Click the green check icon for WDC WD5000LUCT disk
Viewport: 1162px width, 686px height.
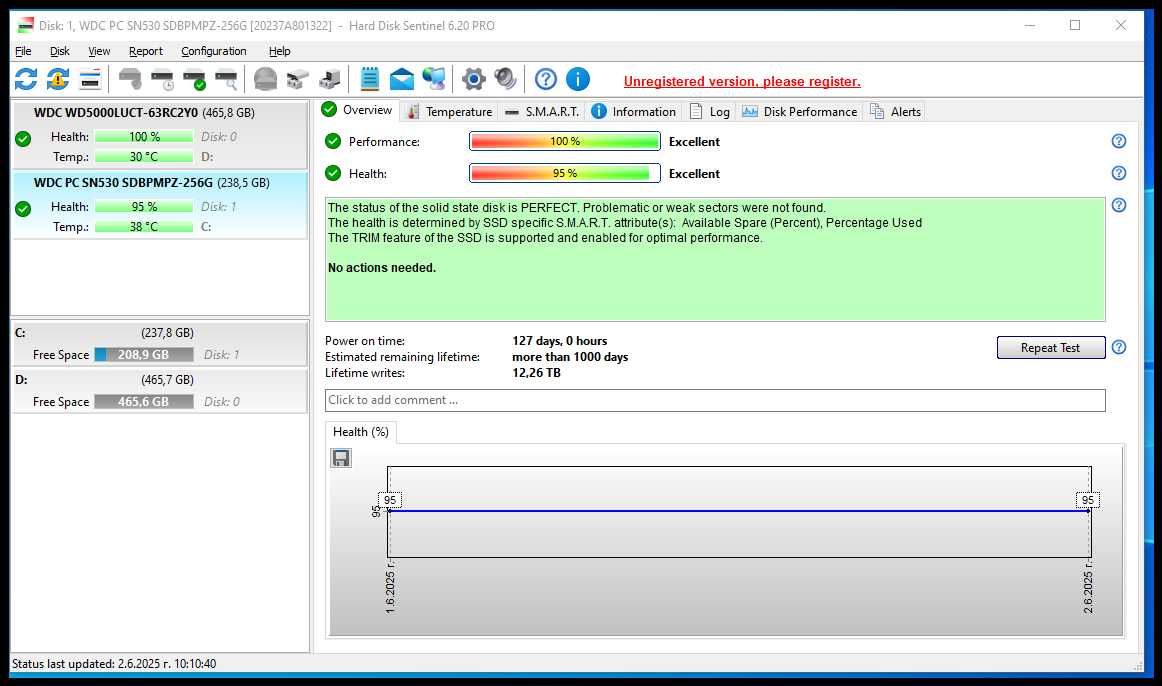tap(23, 139)
